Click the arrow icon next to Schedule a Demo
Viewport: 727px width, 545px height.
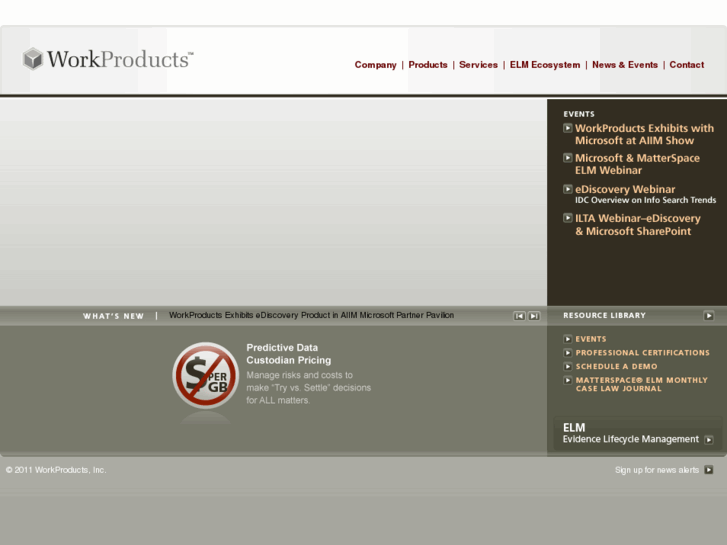[x=568, y=366]
